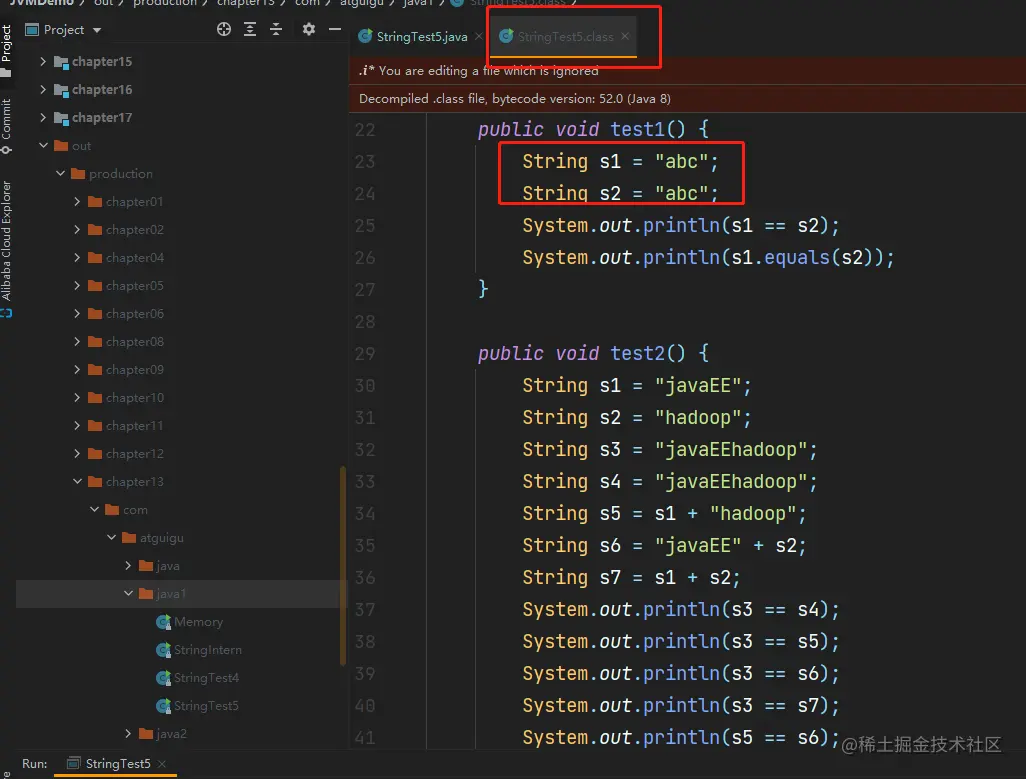This screenshot has width=1026, height=779.
Task: Expand the chapter02 folder
Action: pos(77,230)
